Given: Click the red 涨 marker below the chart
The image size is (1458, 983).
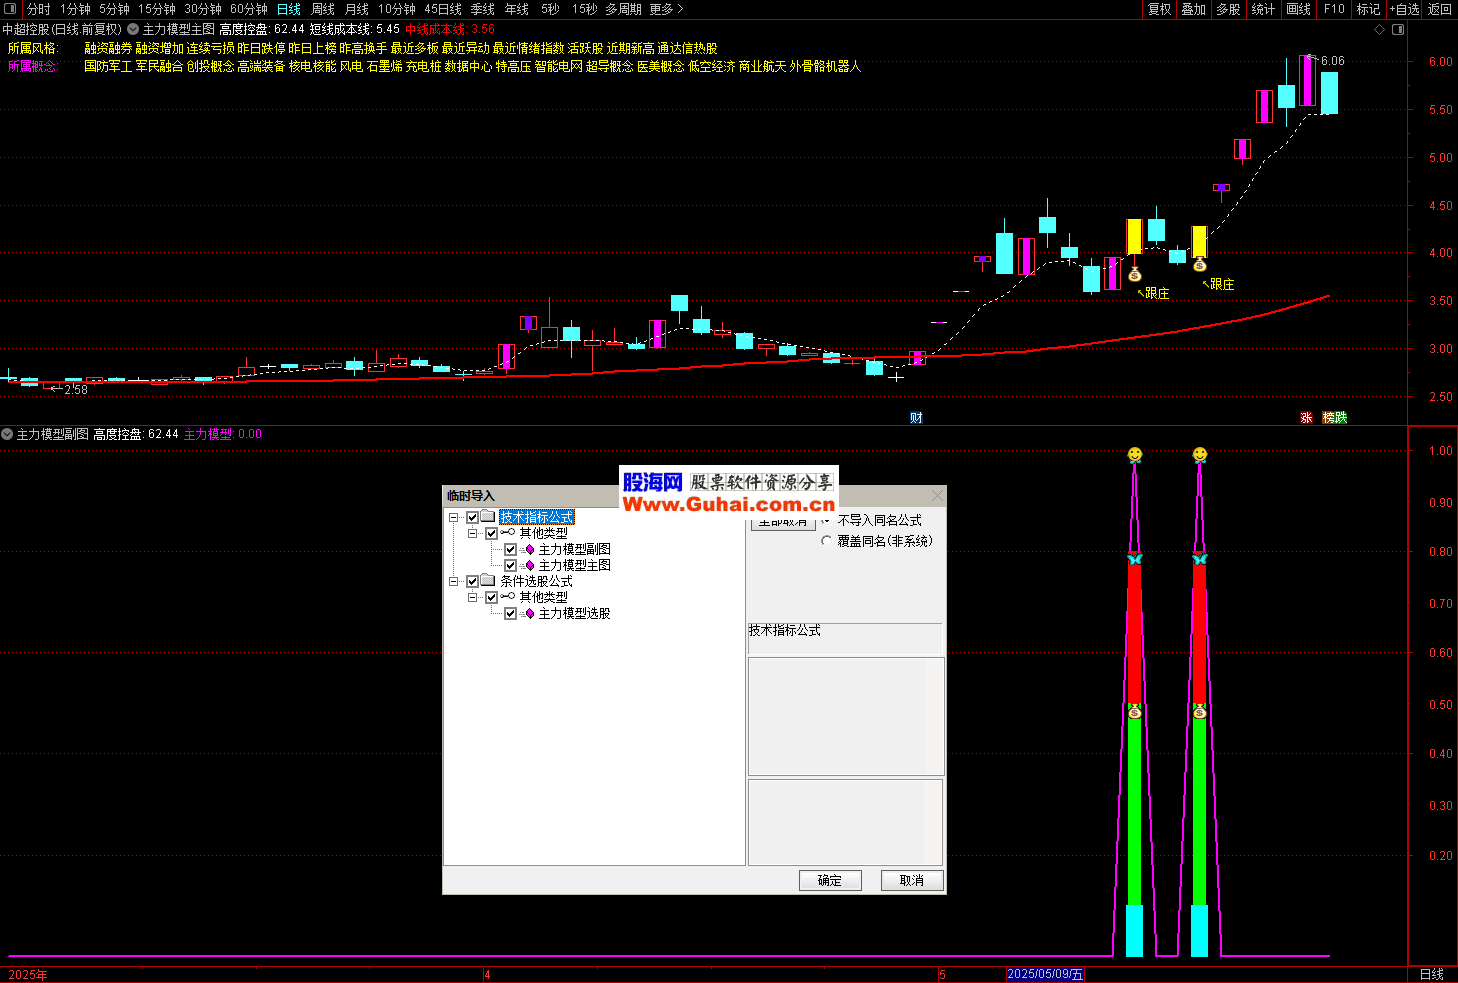Looking at the screenshot, I should click(x=1306, y=418).
